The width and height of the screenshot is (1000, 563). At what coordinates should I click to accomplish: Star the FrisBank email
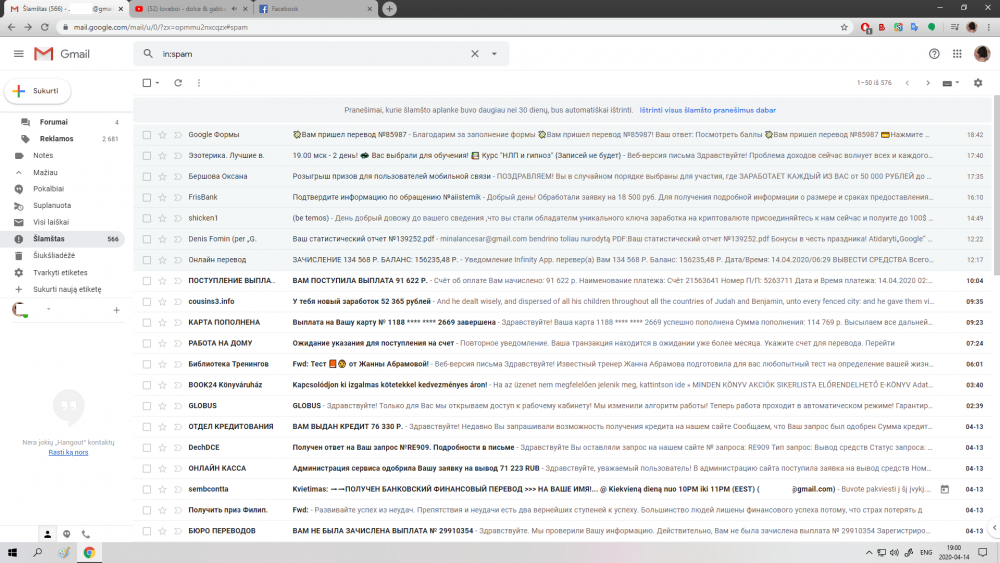click(x=163, y=198)
